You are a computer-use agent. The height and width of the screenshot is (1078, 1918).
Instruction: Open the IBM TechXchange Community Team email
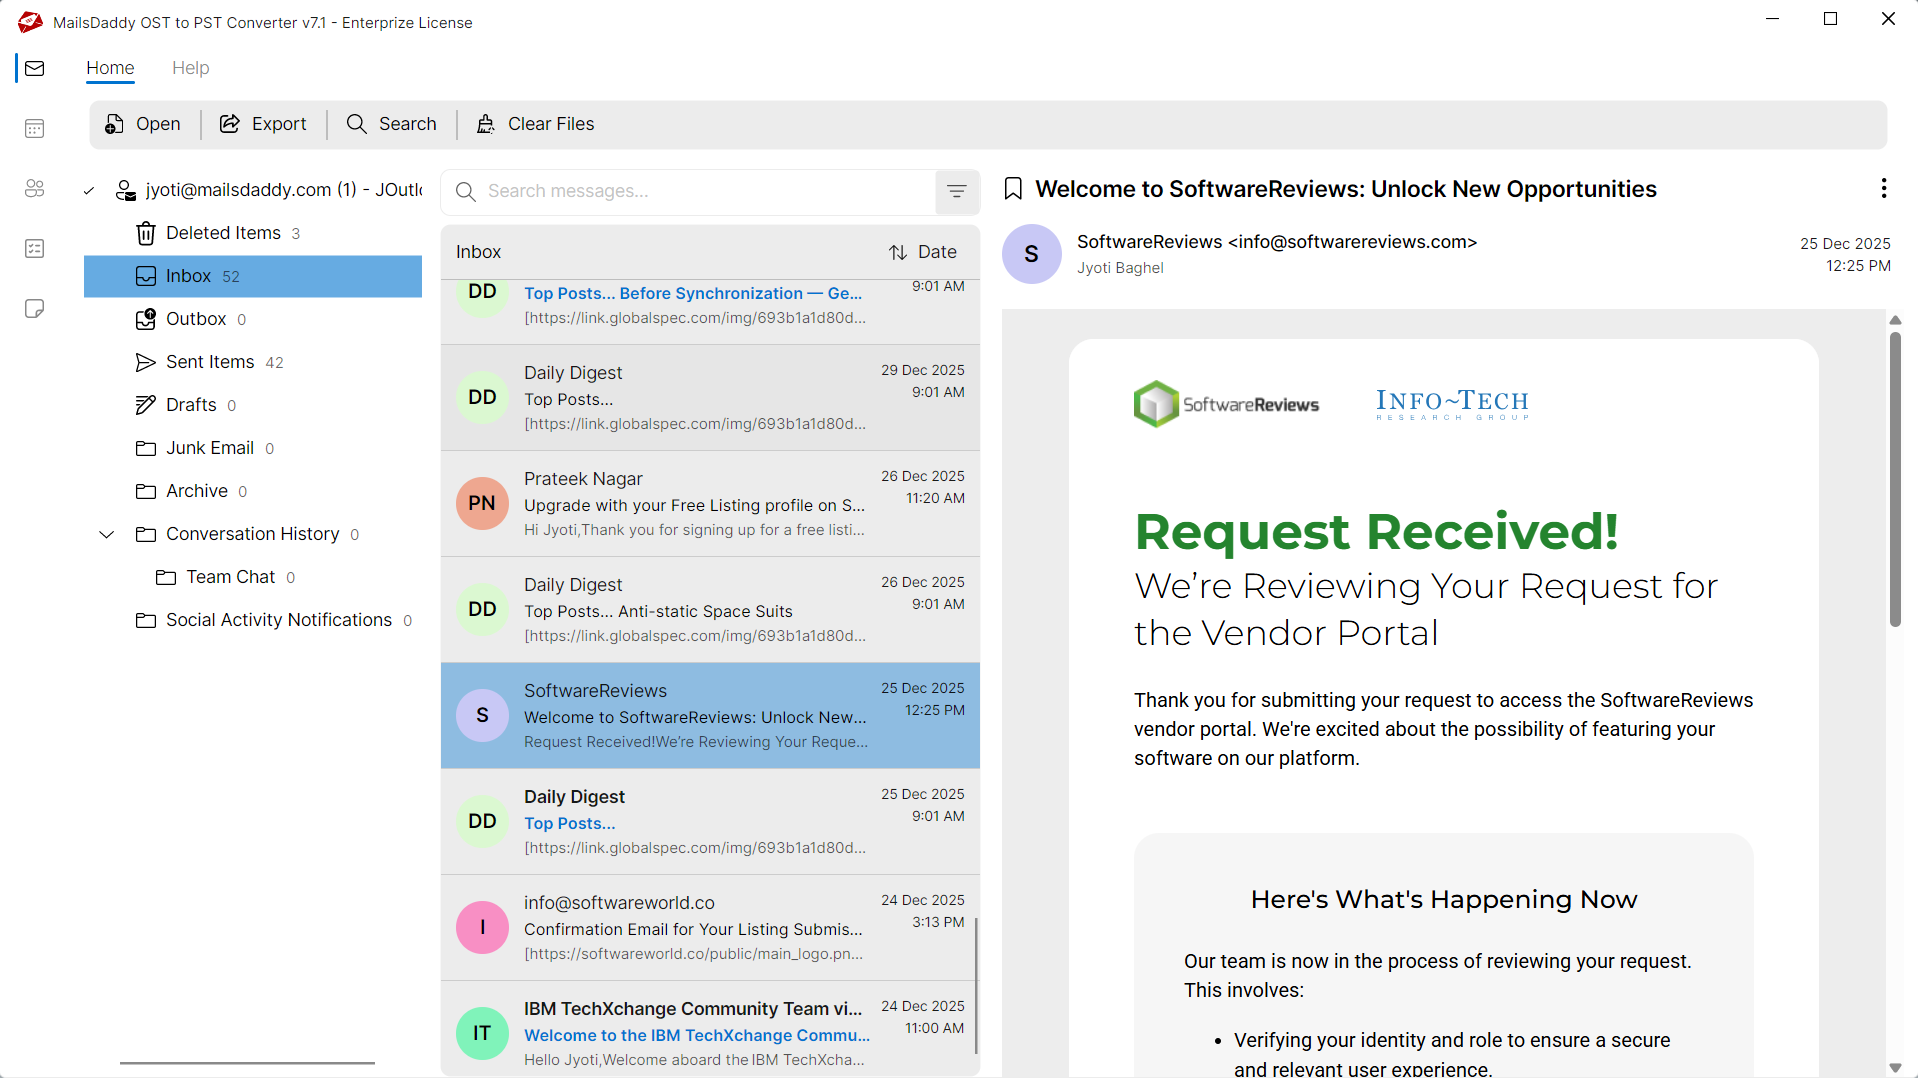coord(710,1030)
